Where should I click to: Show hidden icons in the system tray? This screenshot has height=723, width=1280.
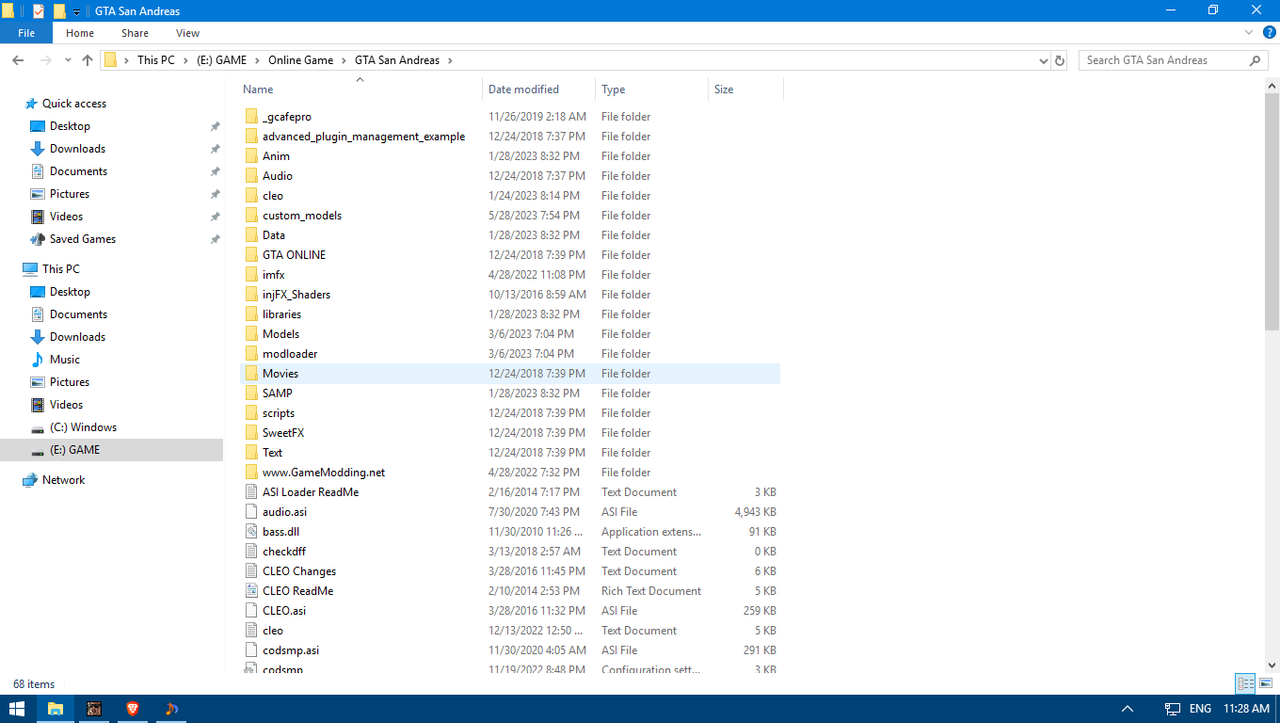point(1127,709)
